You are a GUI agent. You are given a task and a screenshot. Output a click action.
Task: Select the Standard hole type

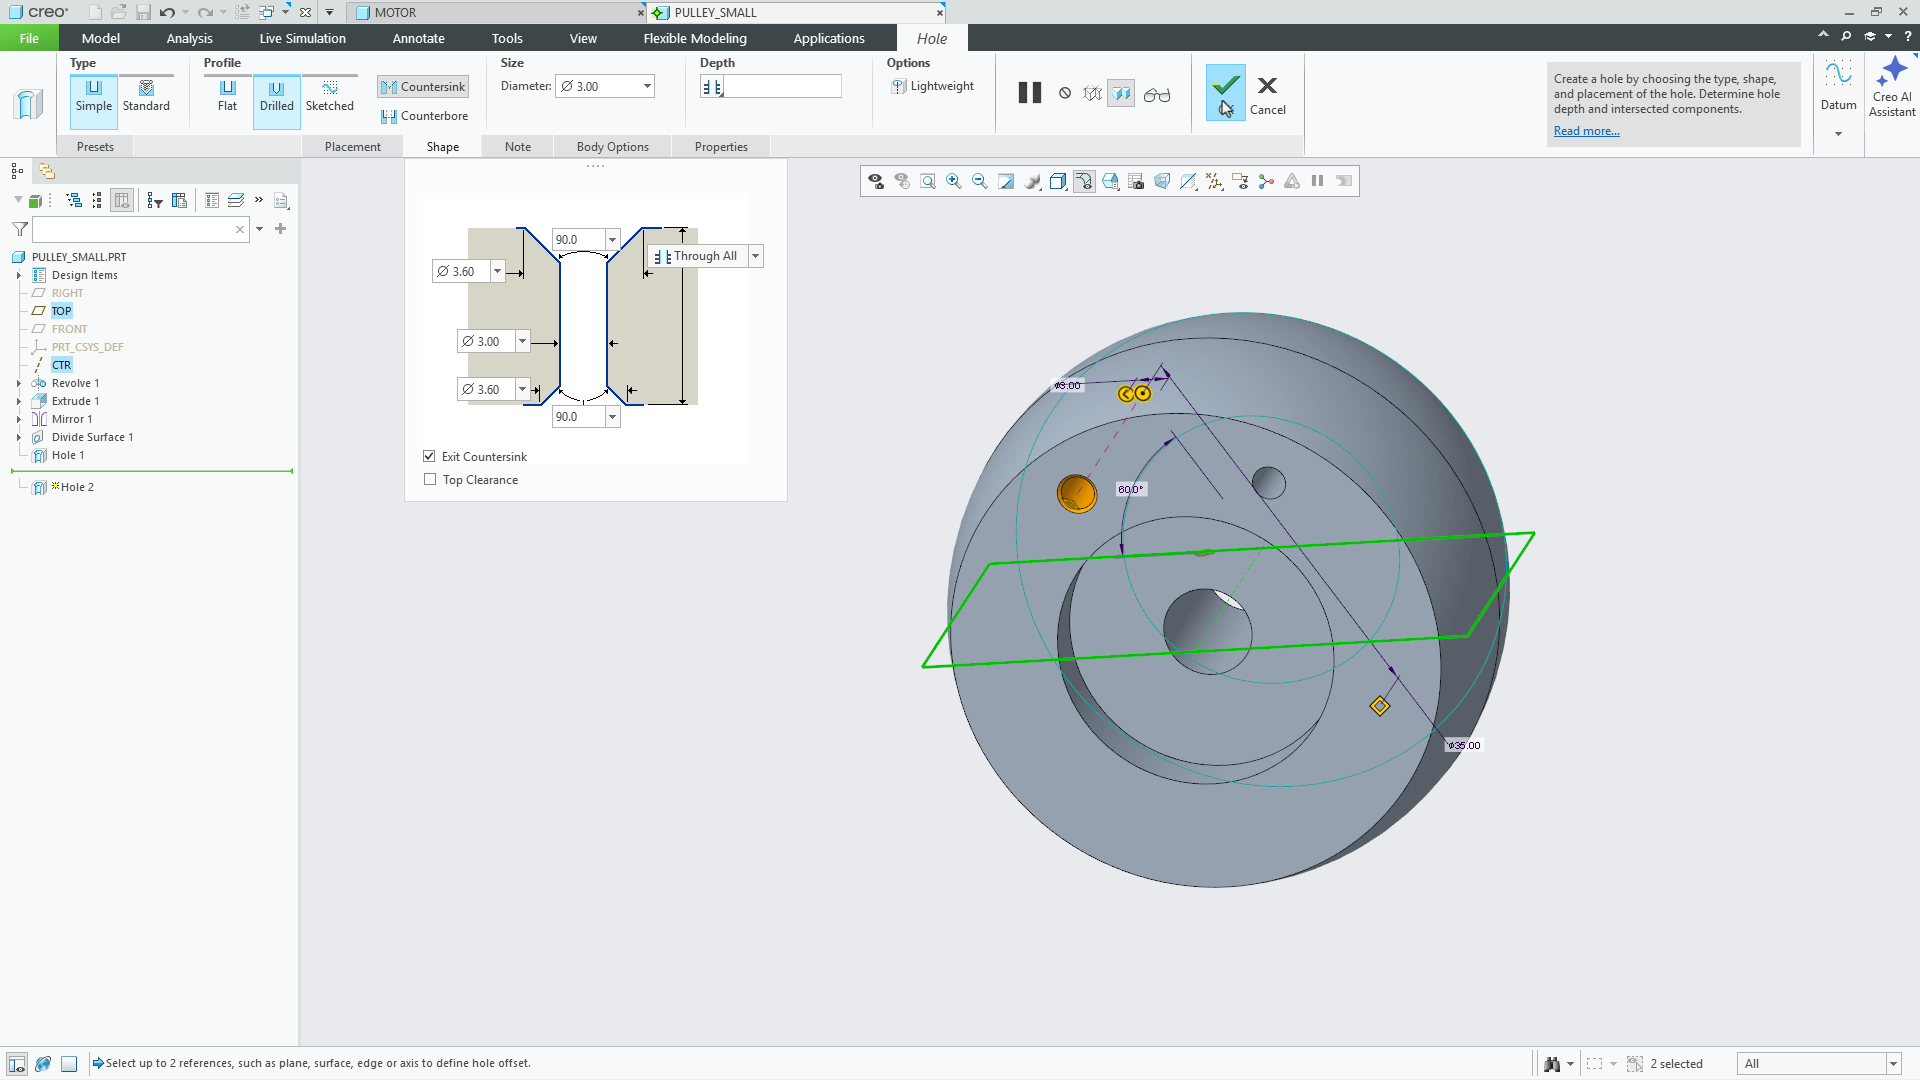pyautogui.click(x=146, y=96)
